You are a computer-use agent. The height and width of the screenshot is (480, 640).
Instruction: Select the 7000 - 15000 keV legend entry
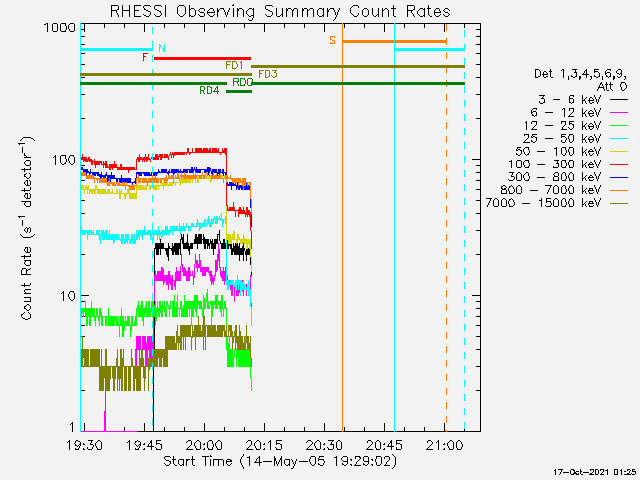557,203
